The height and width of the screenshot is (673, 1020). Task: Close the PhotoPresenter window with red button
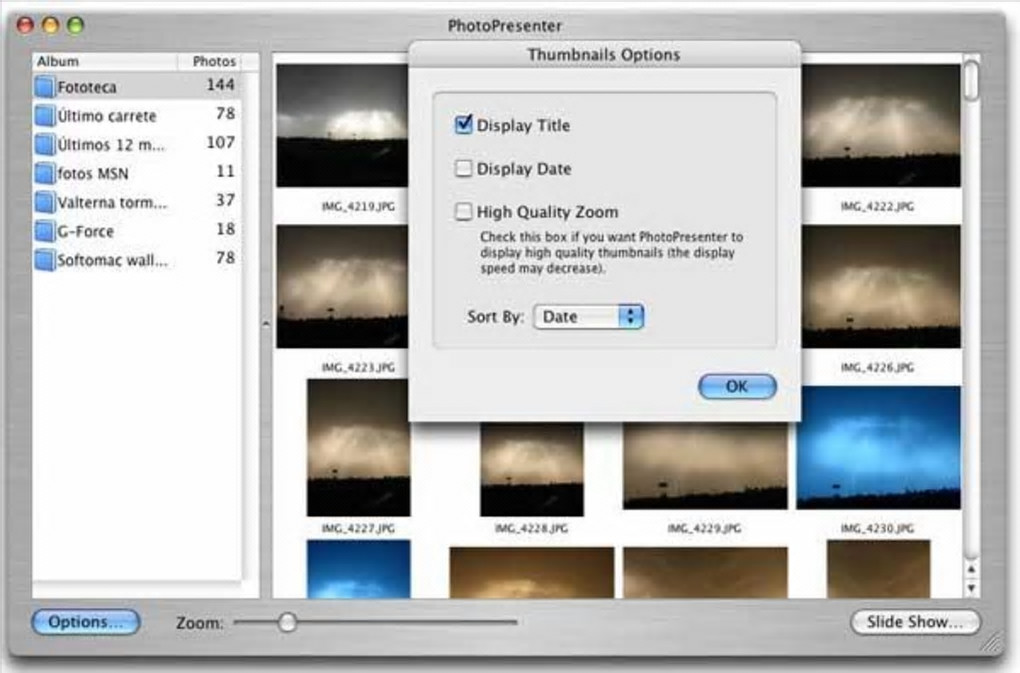[25, 25]
